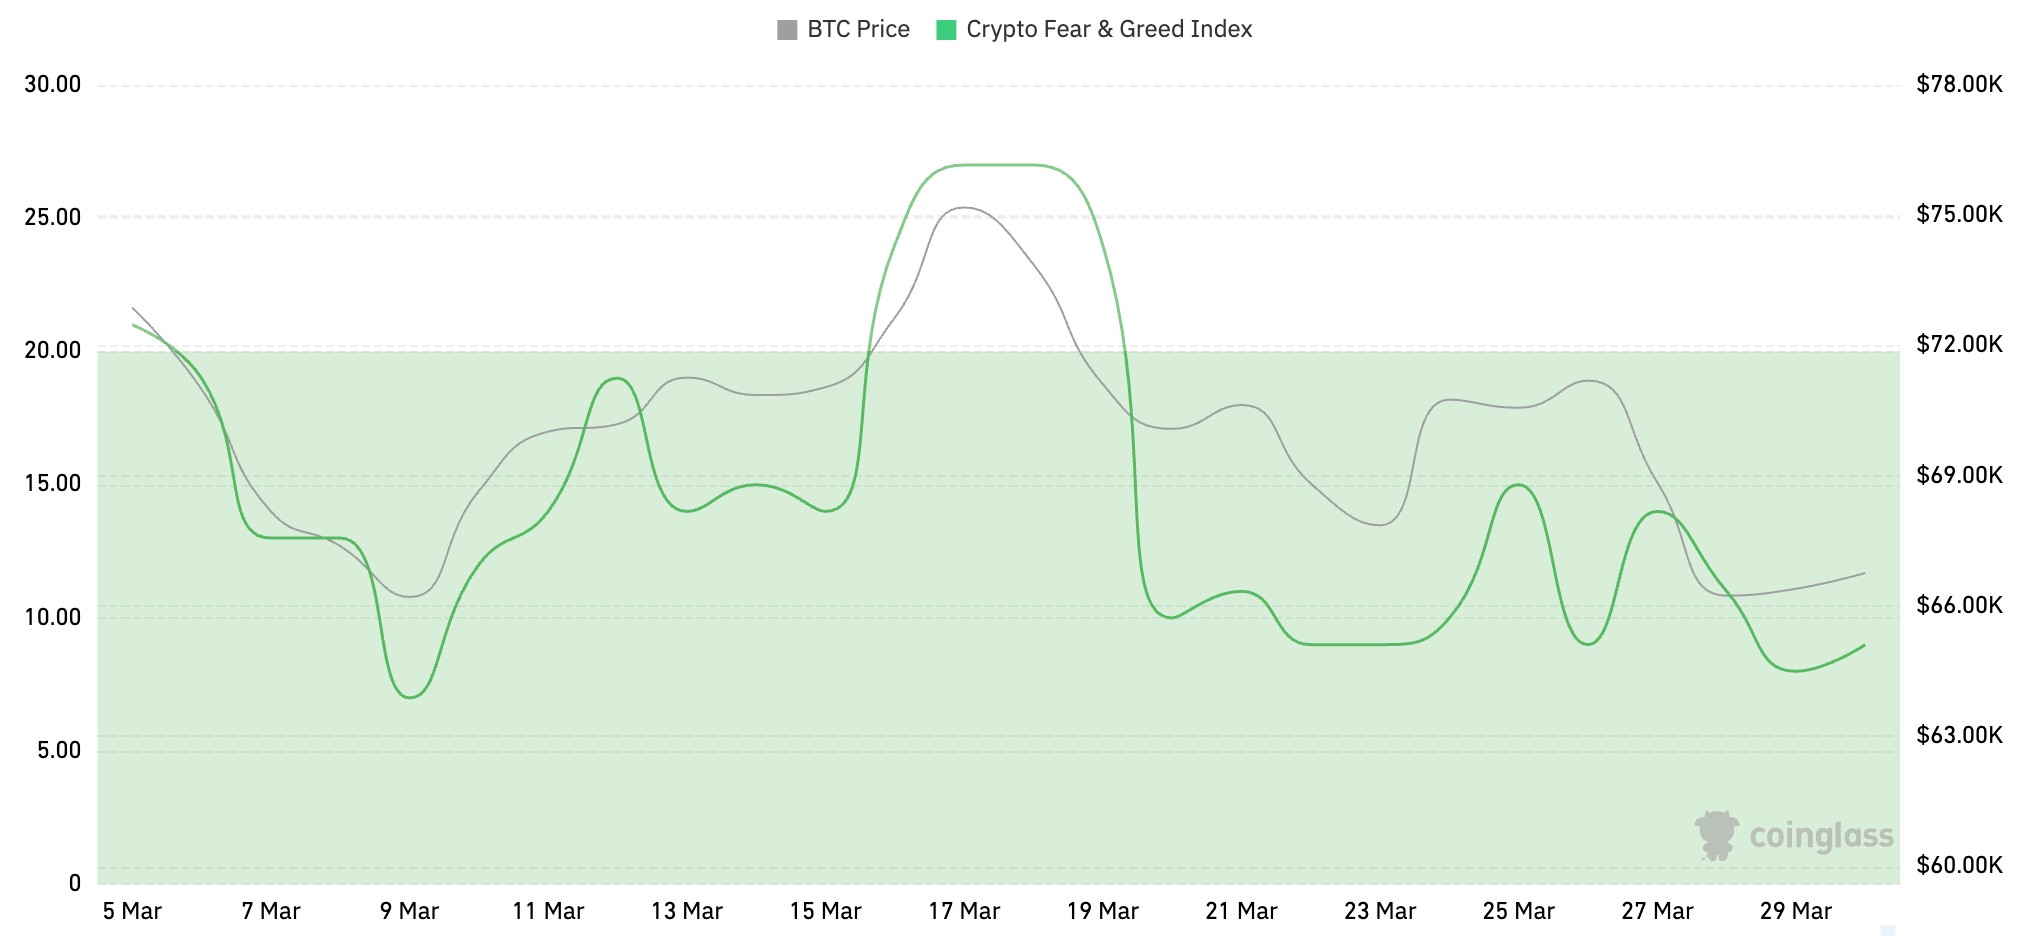
Task: Toggle the Crypto Fear & Greed Index label
Action: (x=1108, y=30)
